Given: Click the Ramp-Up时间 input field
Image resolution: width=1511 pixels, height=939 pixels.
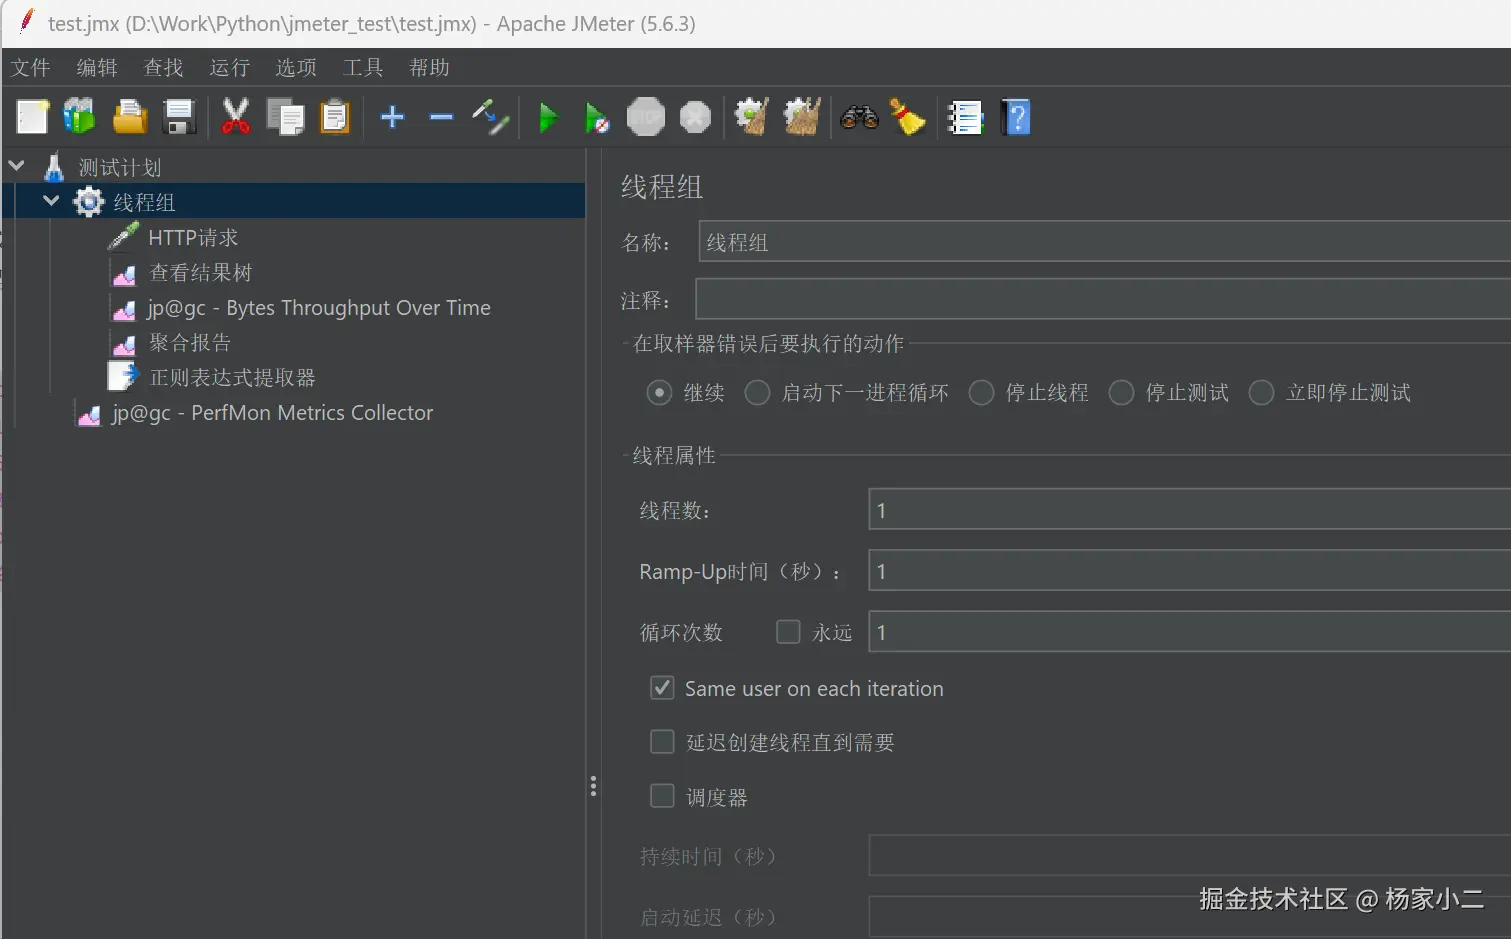Looking at the screenshot, I should point(1189,571).
